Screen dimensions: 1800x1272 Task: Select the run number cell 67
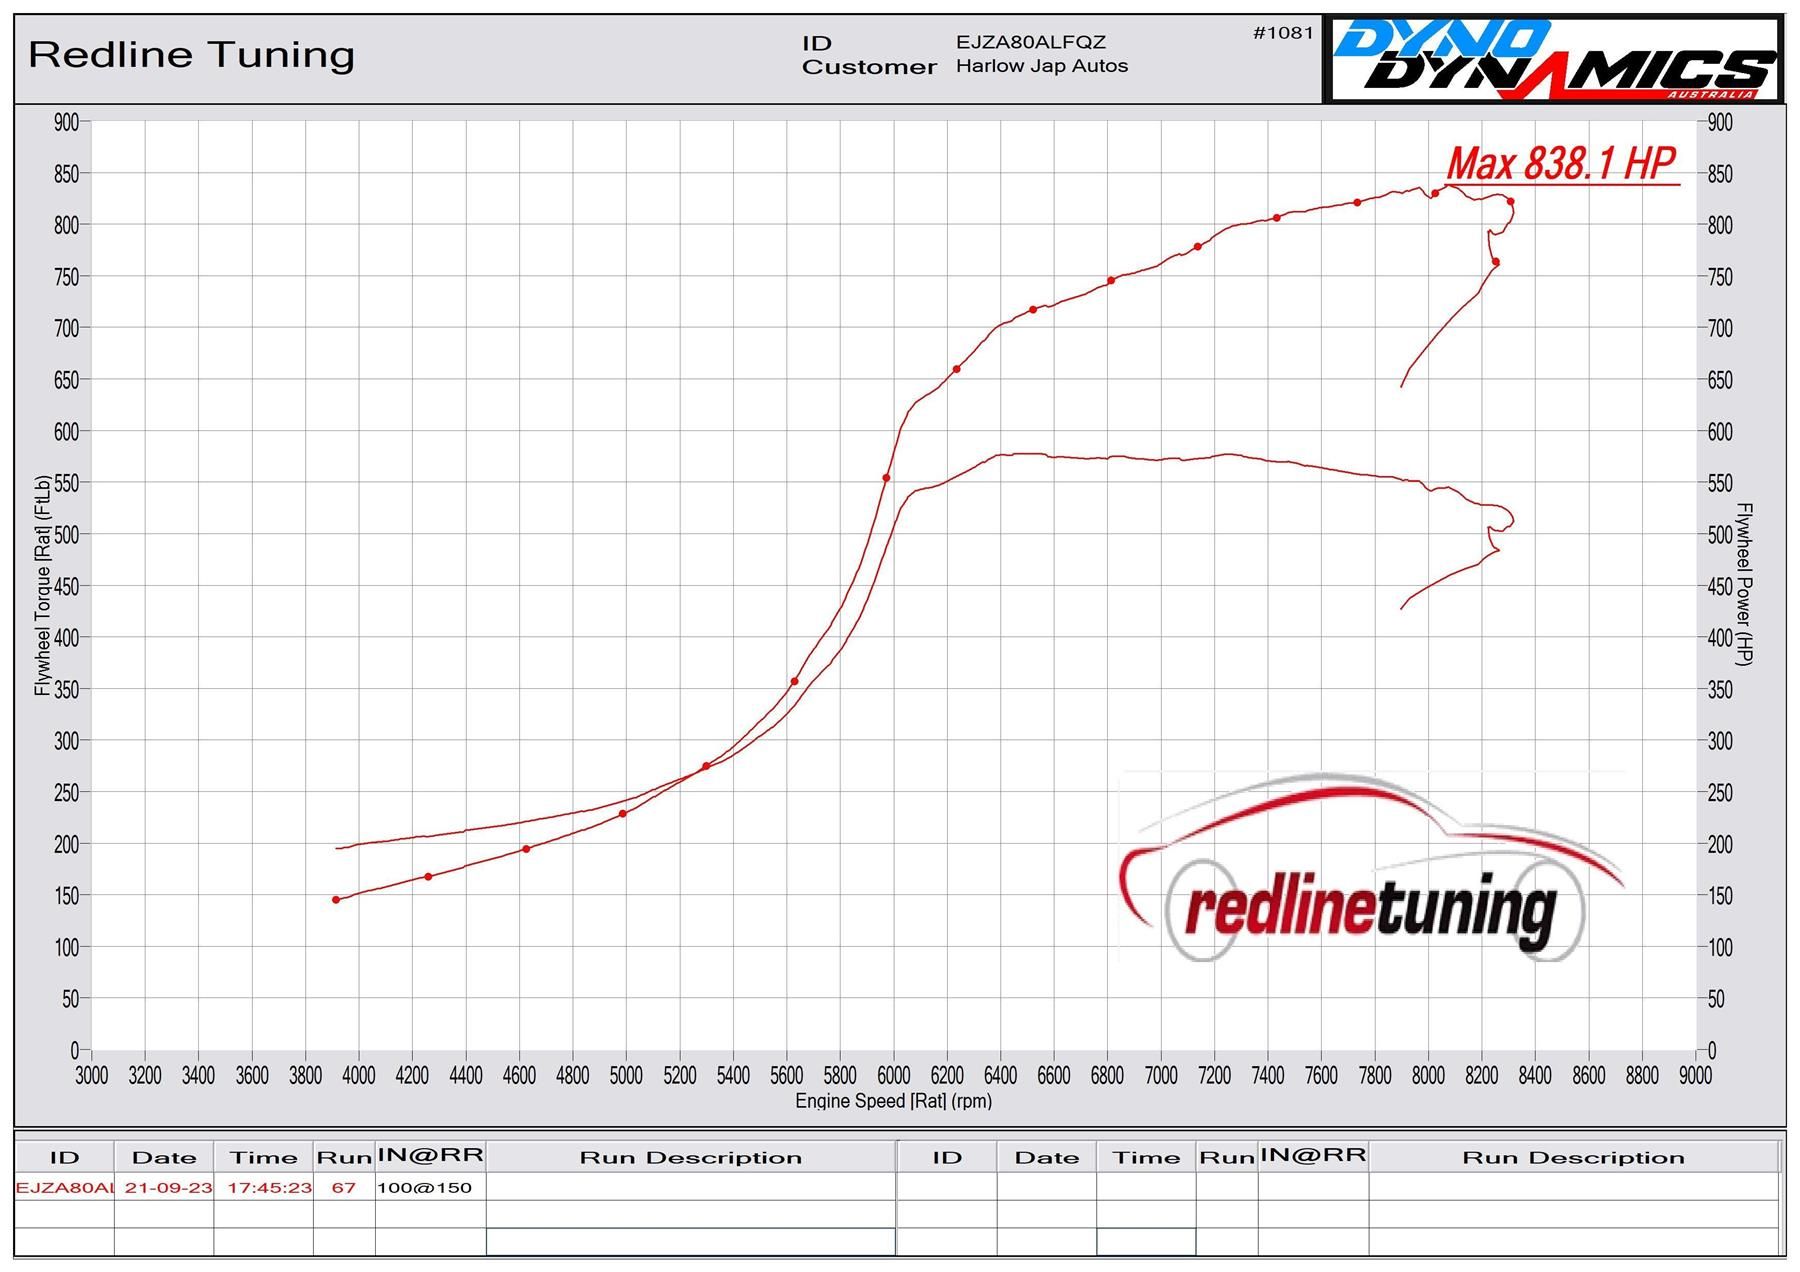(x=344, y=1187)
